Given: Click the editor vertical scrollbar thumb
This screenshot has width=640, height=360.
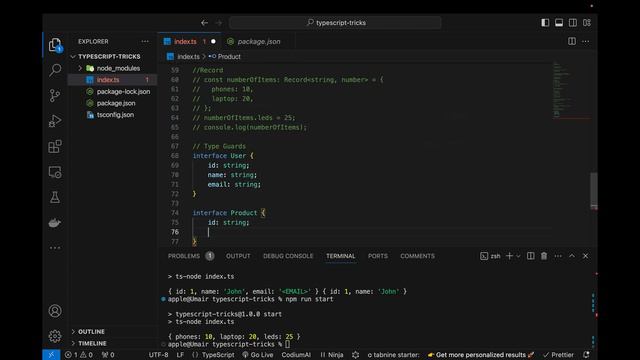Looking at the screenshot, I should coord(594,191).
